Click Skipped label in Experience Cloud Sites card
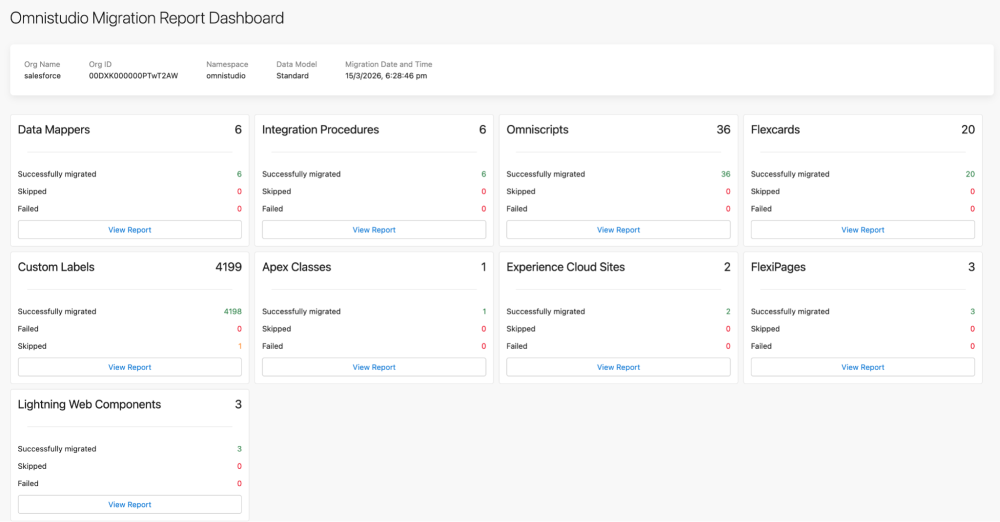The height and width of the screenshot is (522, 1000). pyautogui.click(x=520, y=329)
